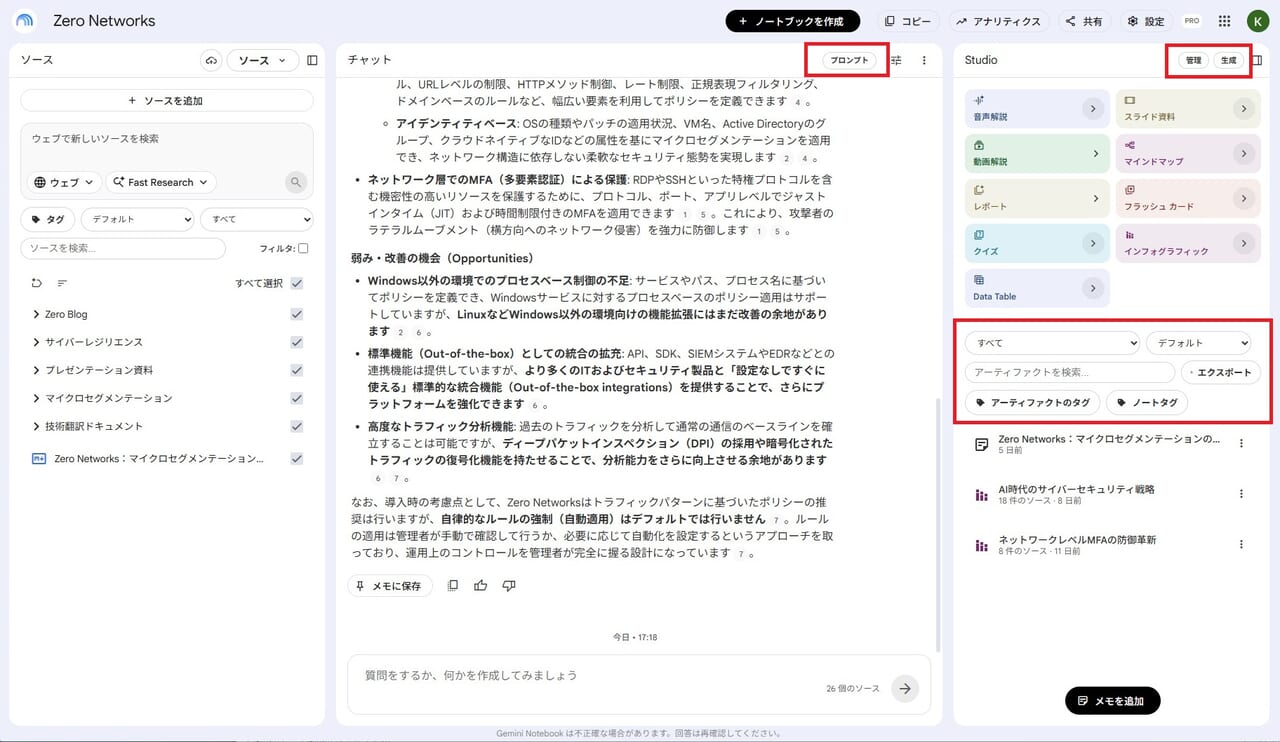This screenshot has height=742, width=1280.
Task: Send the chat message arrow
Action: [905, 688]
